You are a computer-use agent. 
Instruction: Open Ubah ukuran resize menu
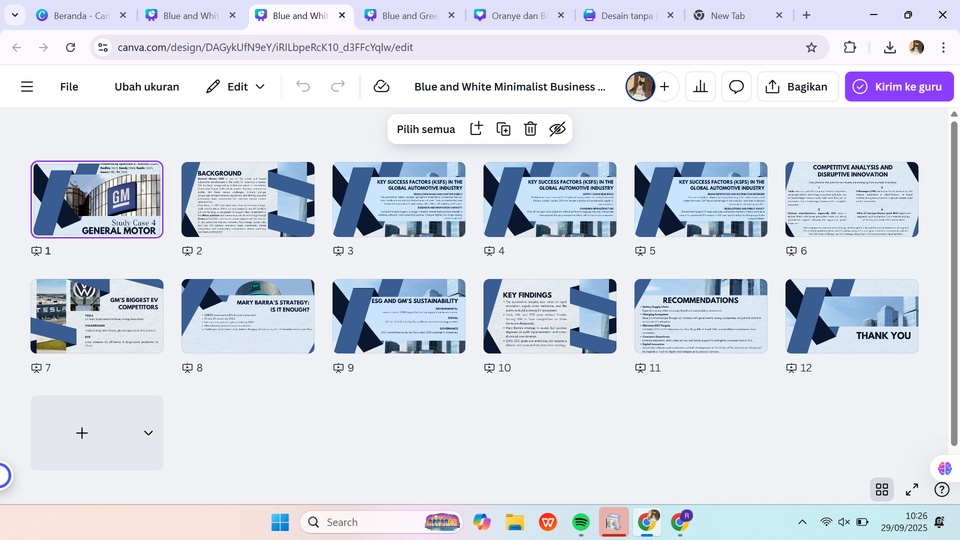(147, 87)
